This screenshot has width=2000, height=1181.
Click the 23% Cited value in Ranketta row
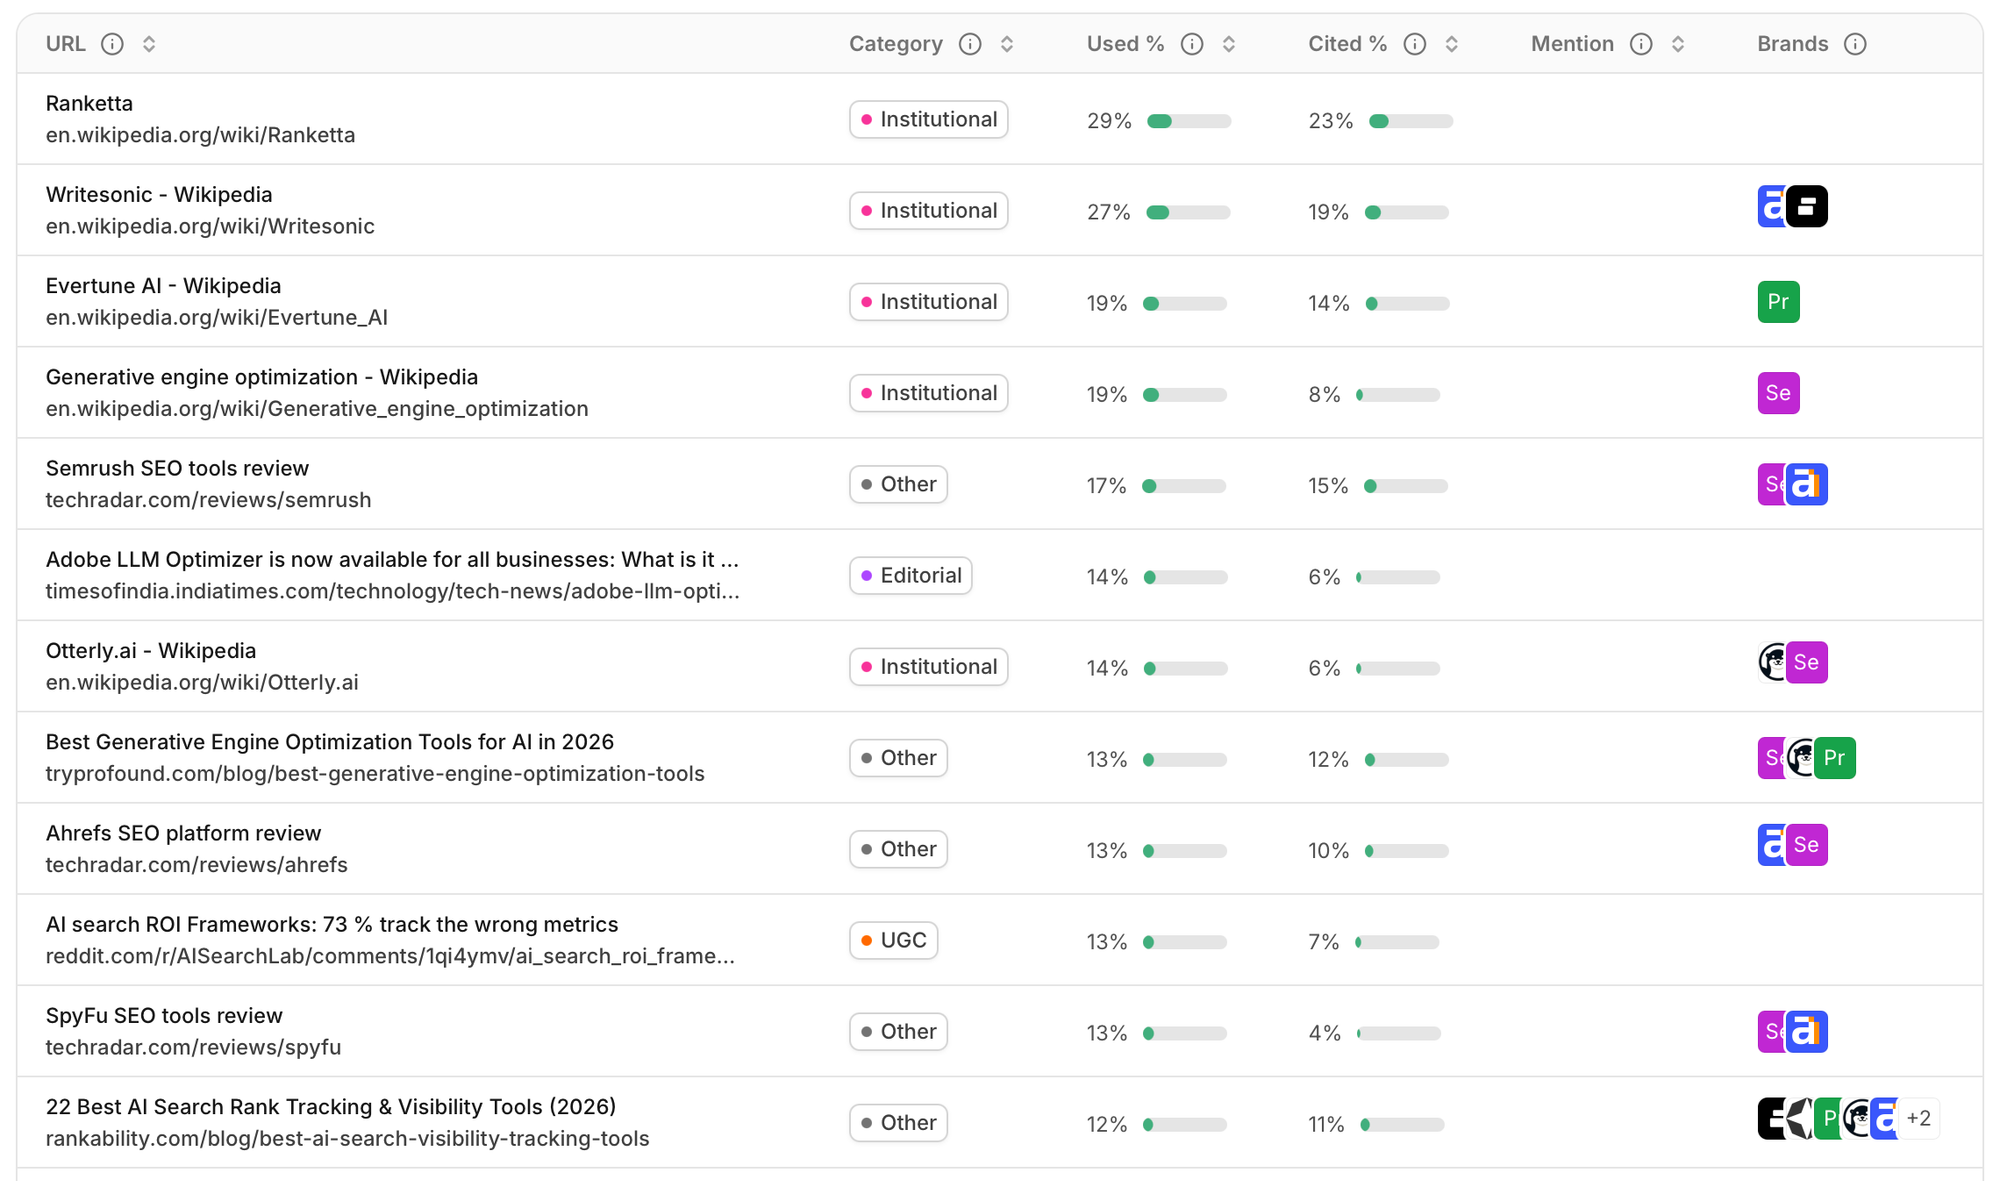(1331, 121)
